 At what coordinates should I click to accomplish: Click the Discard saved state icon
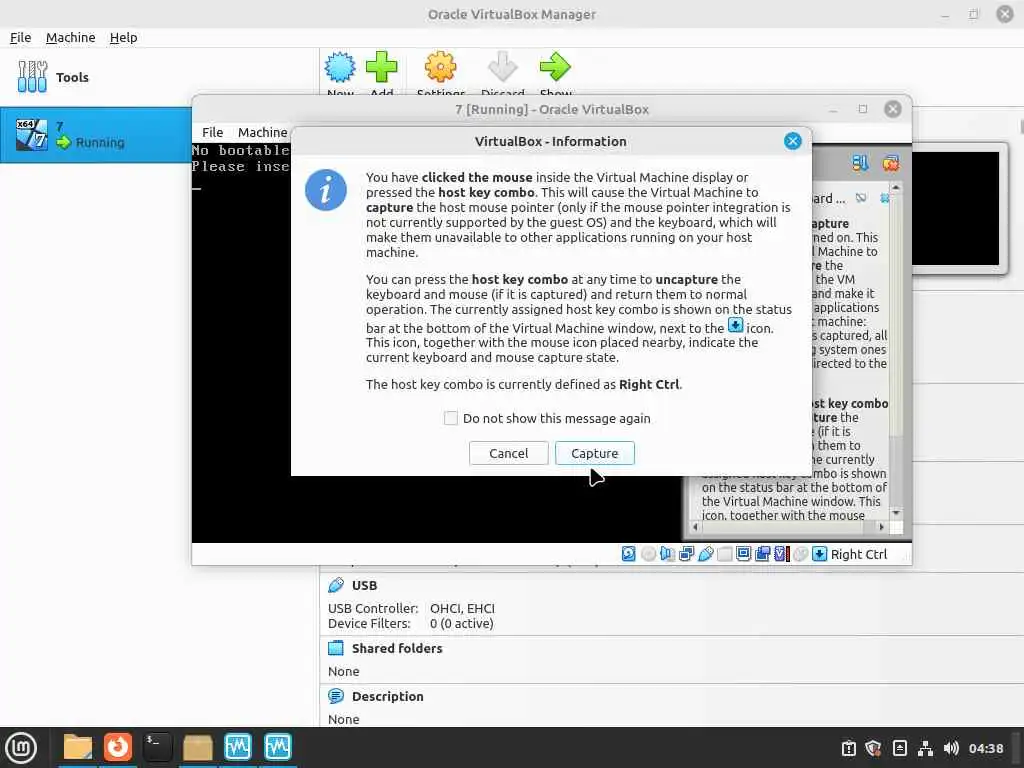pyautogui.click(x=502, y=67)
